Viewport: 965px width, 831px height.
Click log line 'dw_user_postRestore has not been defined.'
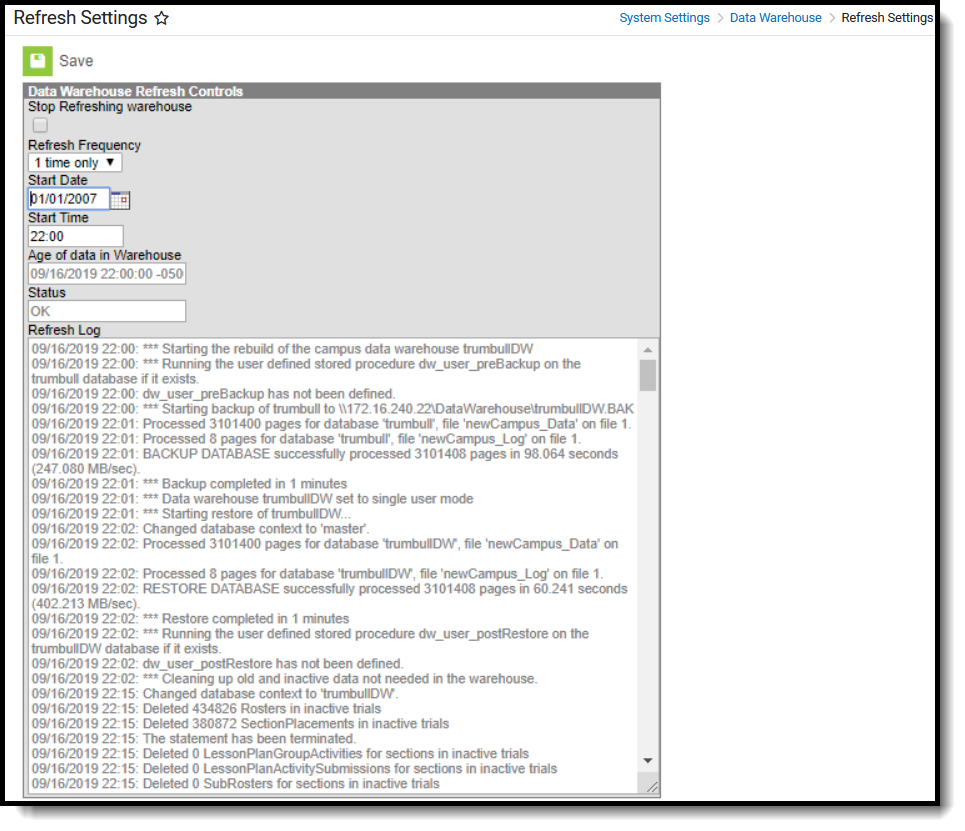(x=217, y=664)
